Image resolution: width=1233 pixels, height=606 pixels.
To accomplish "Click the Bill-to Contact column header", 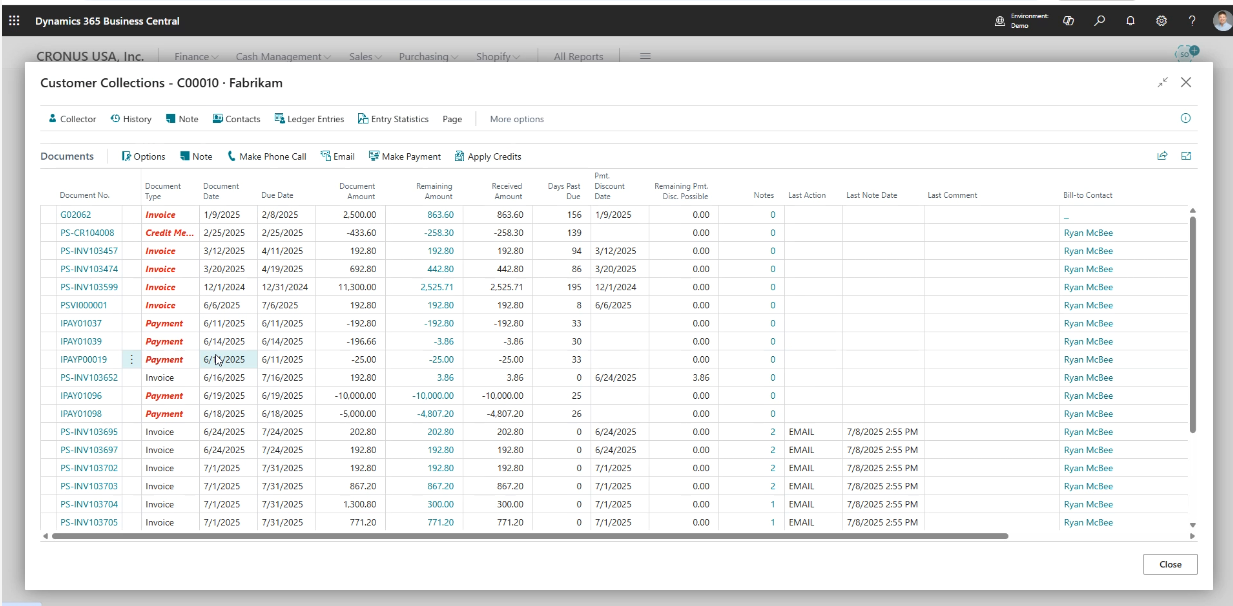I will pyautogui.click(x=1088, y=195).
